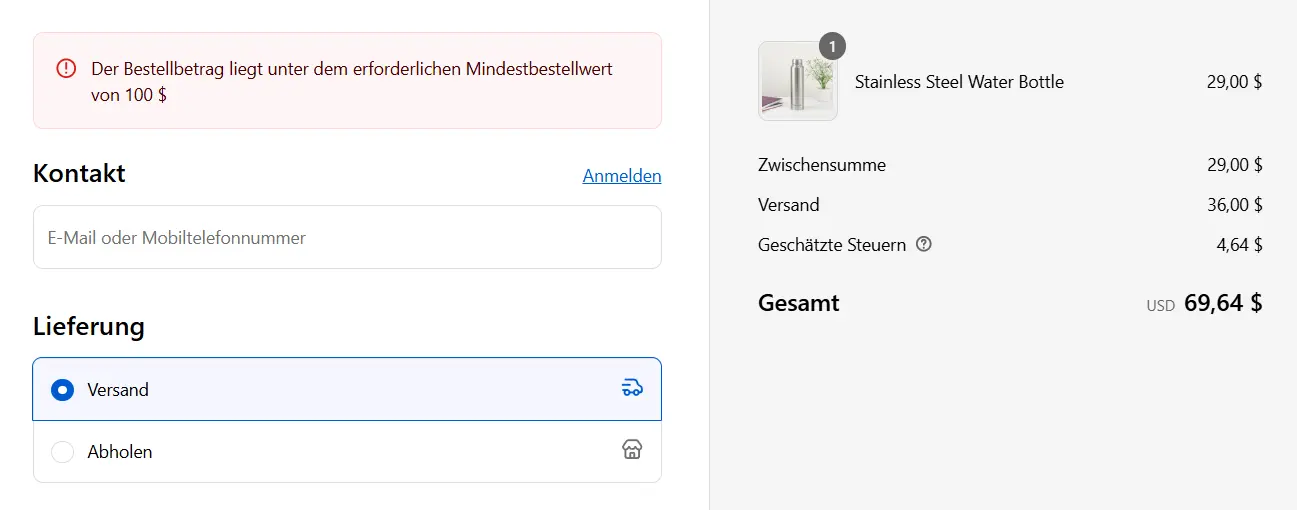
Task: Click the Versand option label text
Action: pos(118,390)
